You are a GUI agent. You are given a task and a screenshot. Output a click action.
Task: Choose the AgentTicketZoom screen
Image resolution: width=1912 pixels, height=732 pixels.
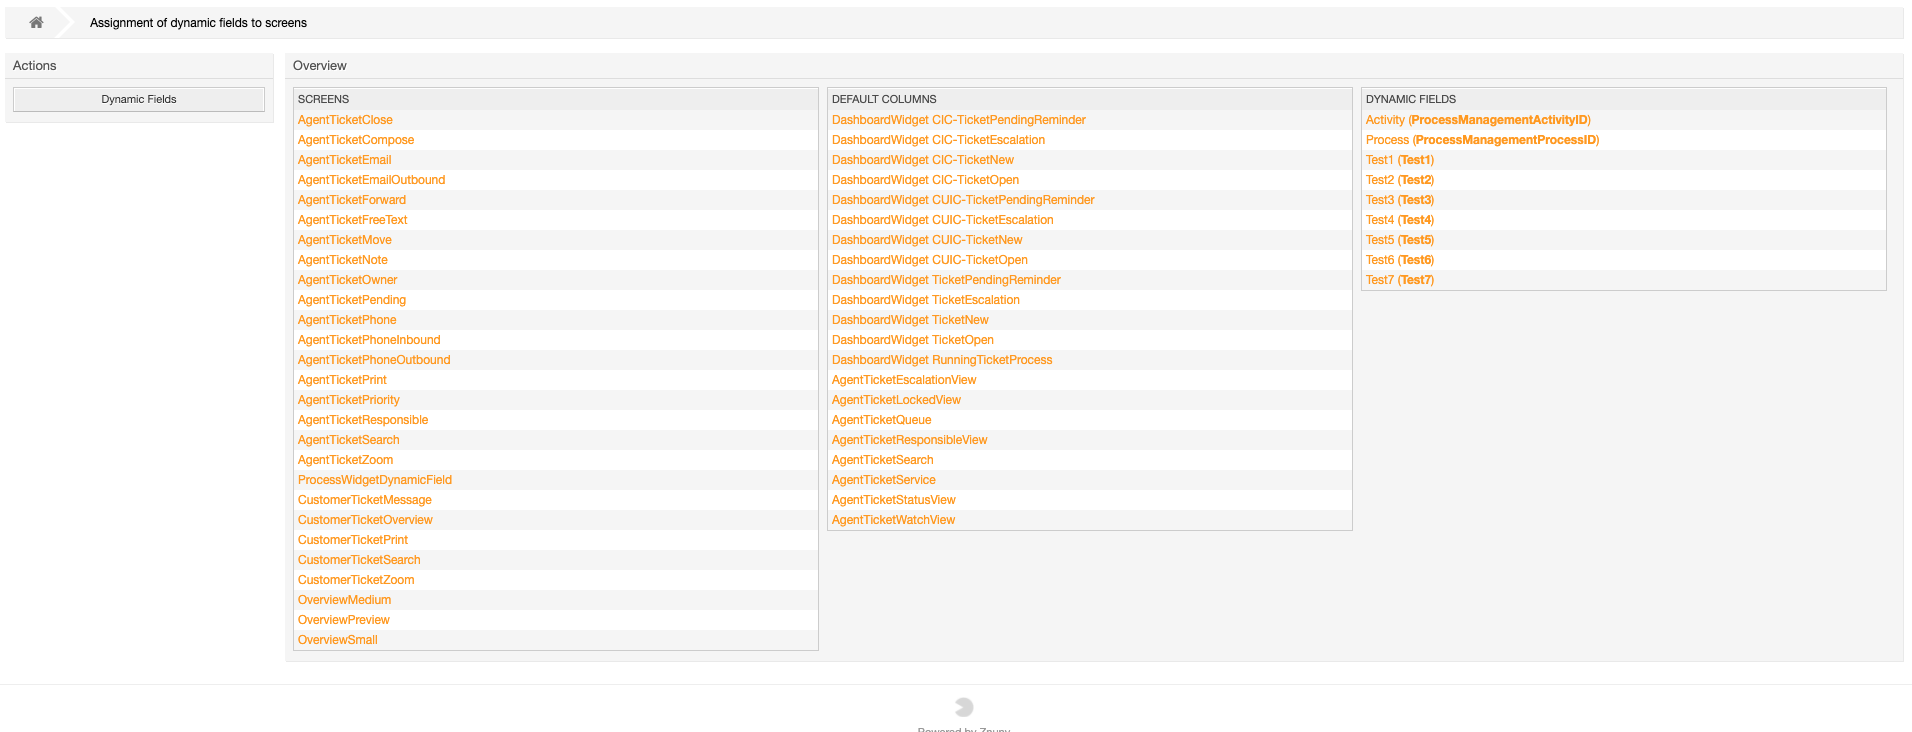(345, 460)
